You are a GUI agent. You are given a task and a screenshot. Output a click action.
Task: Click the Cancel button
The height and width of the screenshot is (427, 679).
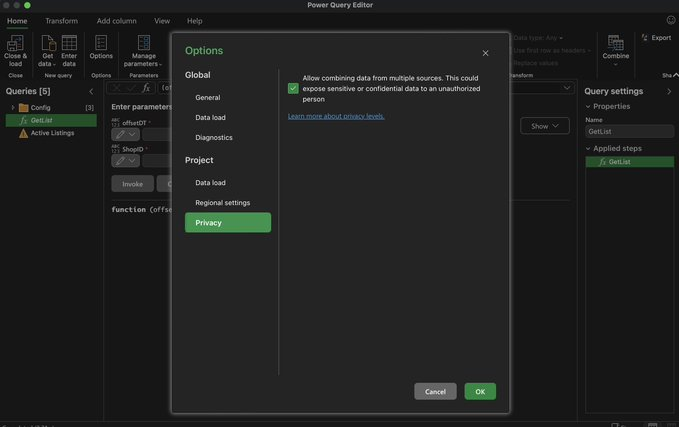435,391
